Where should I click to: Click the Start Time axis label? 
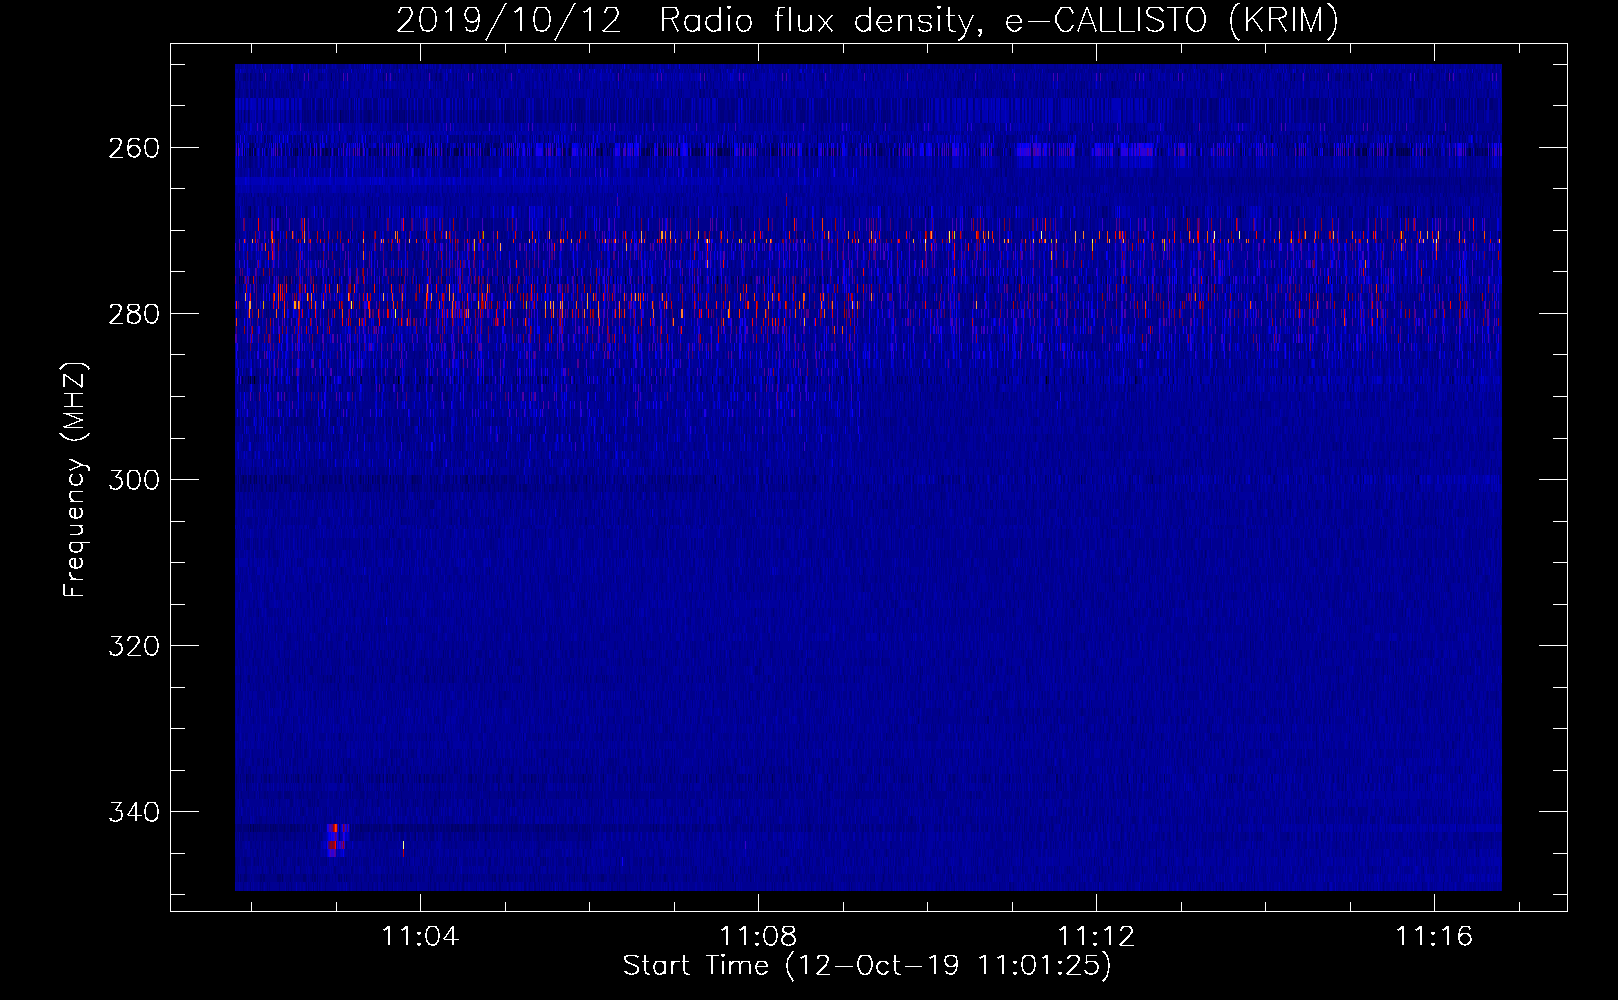867,965
